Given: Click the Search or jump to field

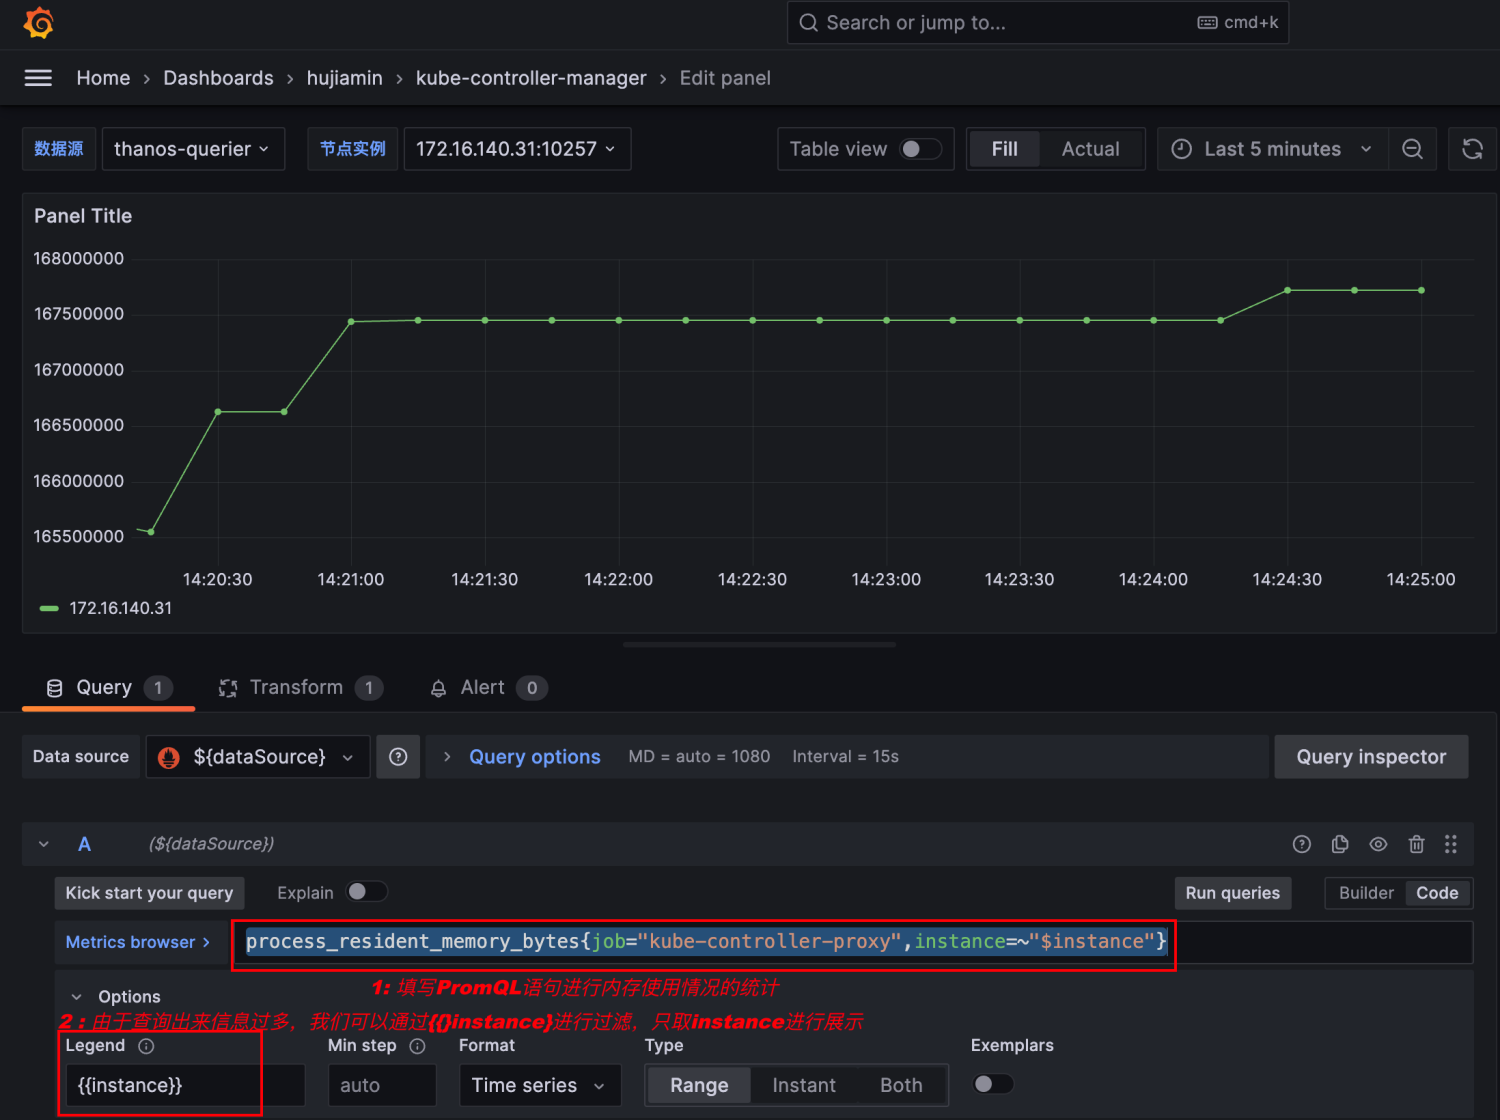Looking at the screenshot, I should 1038,23.
